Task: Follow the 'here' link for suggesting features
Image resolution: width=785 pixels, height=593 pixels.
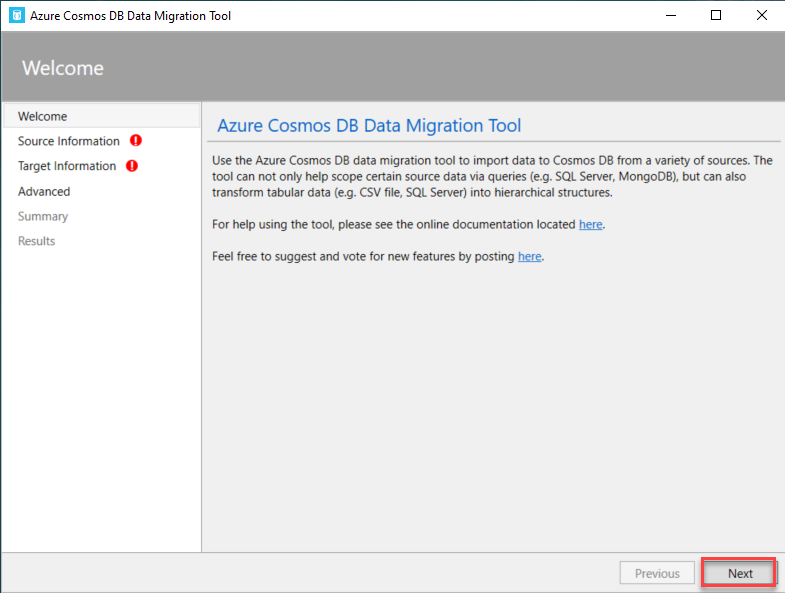Action: [529, 256]
